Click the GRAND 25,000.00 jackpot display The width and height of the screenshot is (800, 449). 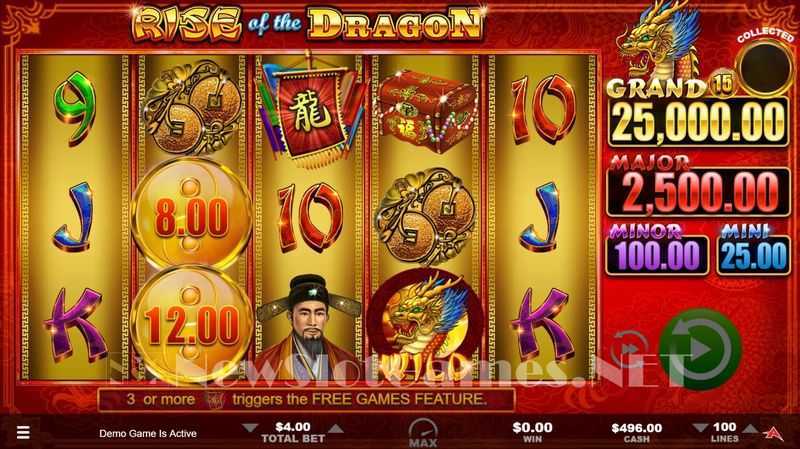[698, 120]
